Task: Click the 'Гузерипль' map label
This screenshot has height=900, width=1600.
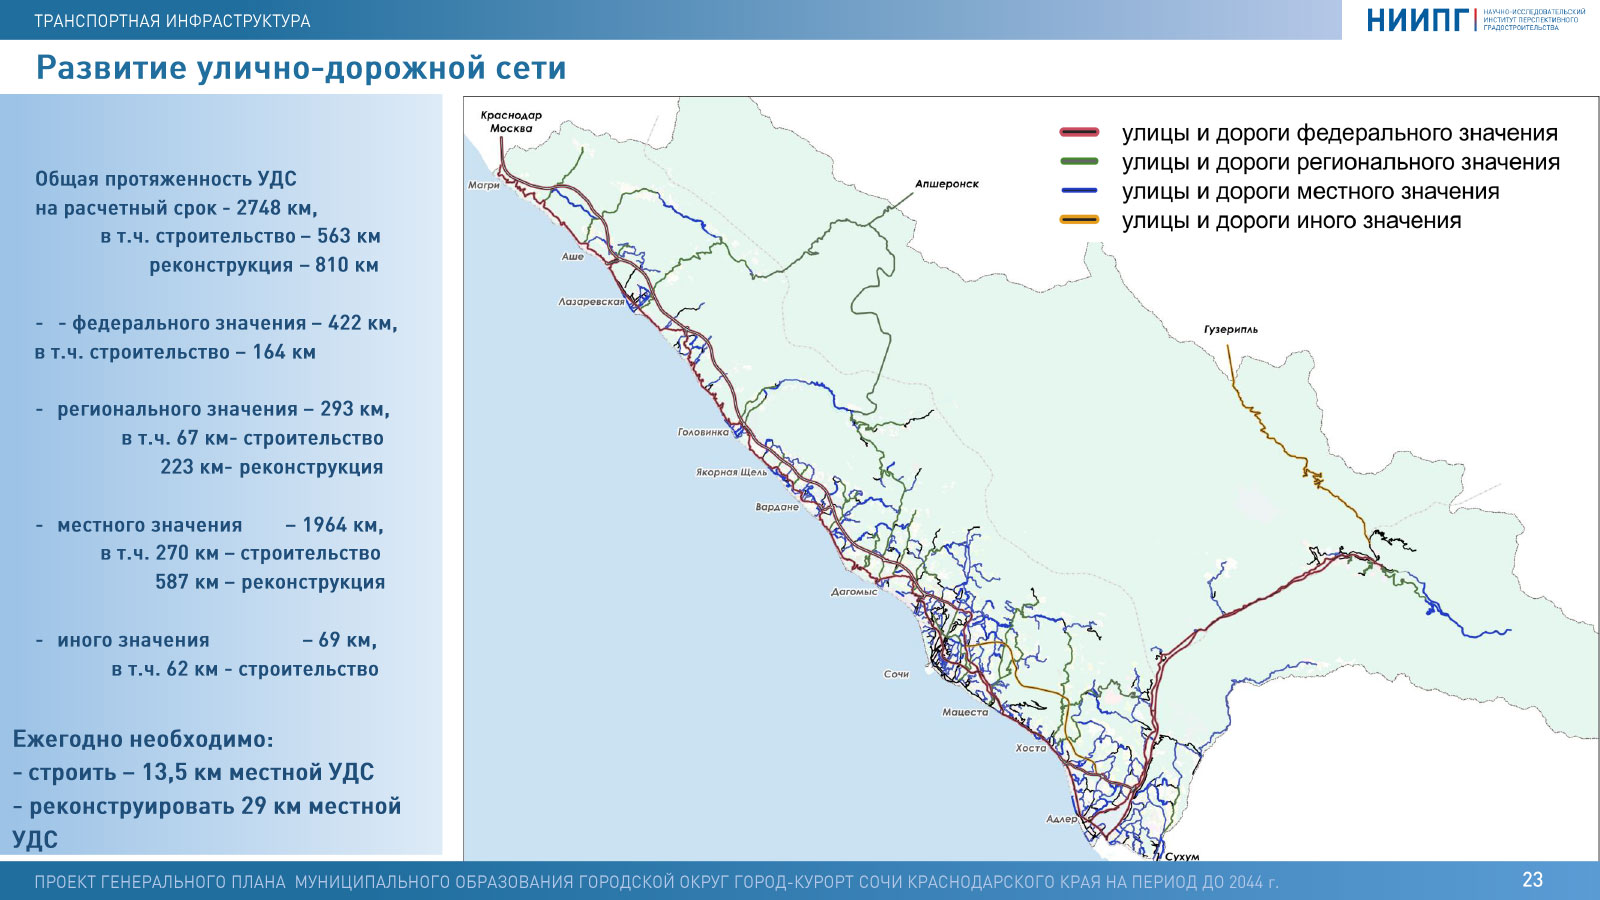Action: click(1231, 329)
